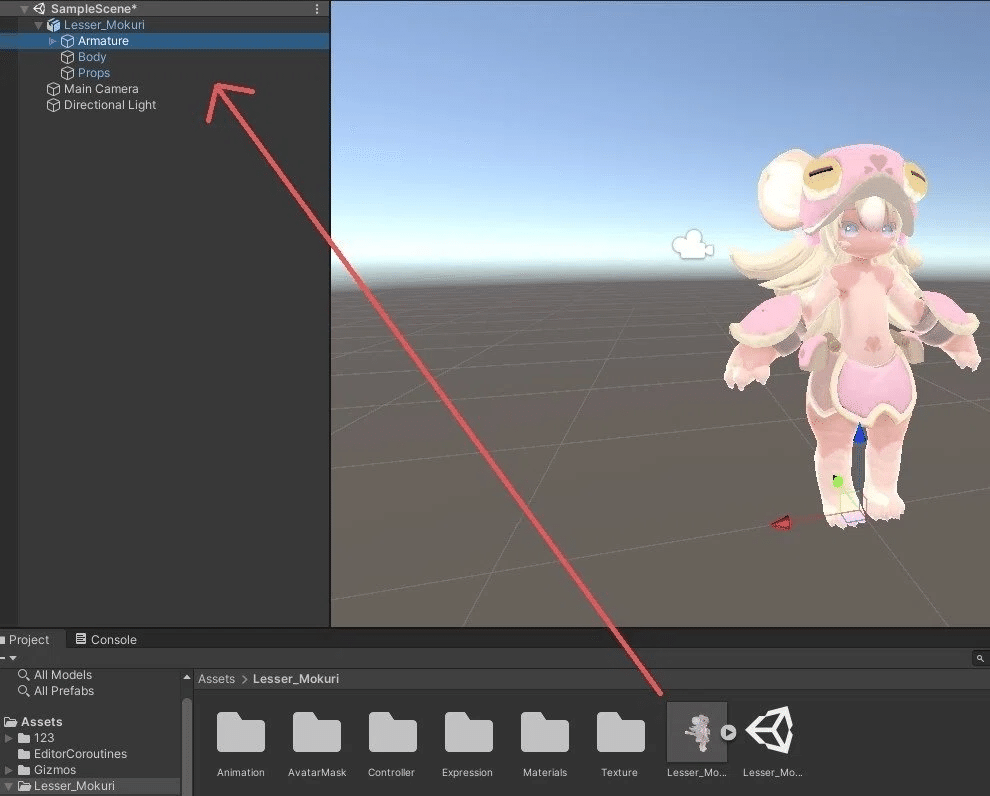
Task: Click the Directional Light cube icon
Action: pos(53,105)
